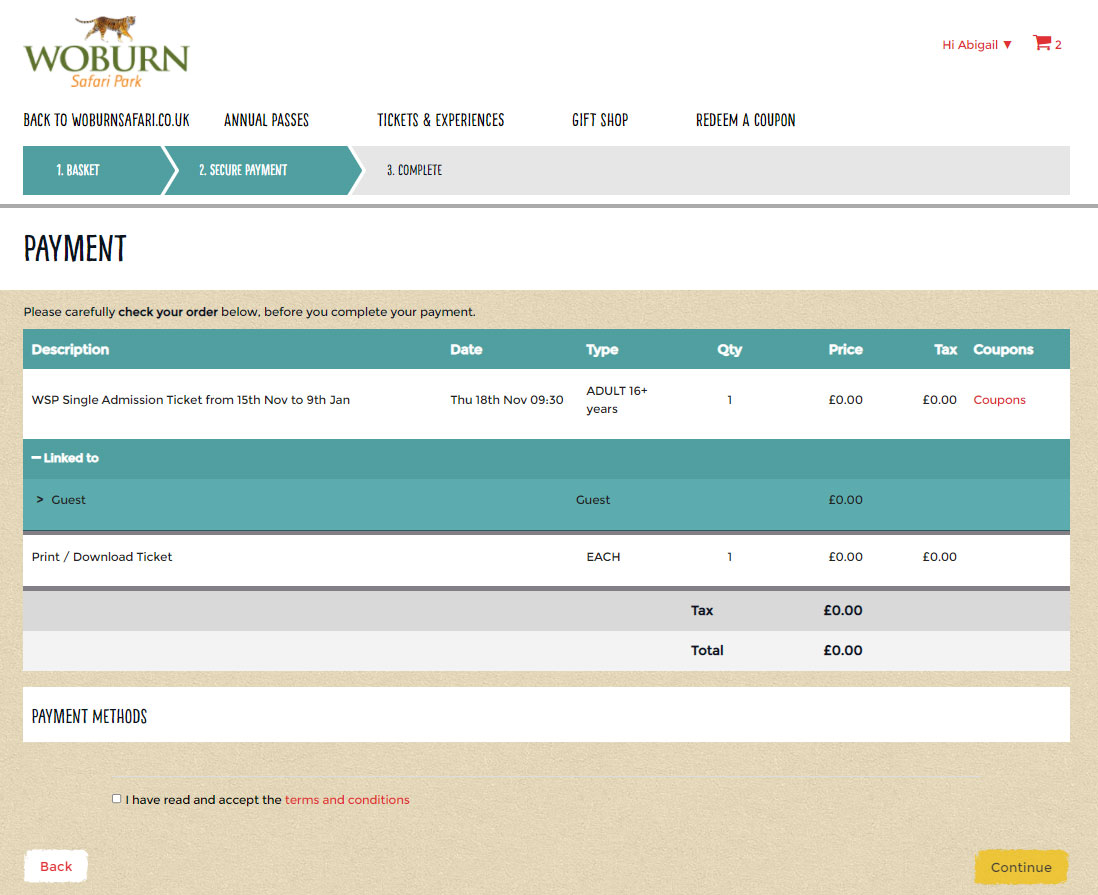Click the Description column header
The width and height of the screenshot is (1098, 895).
pos(70,349)
